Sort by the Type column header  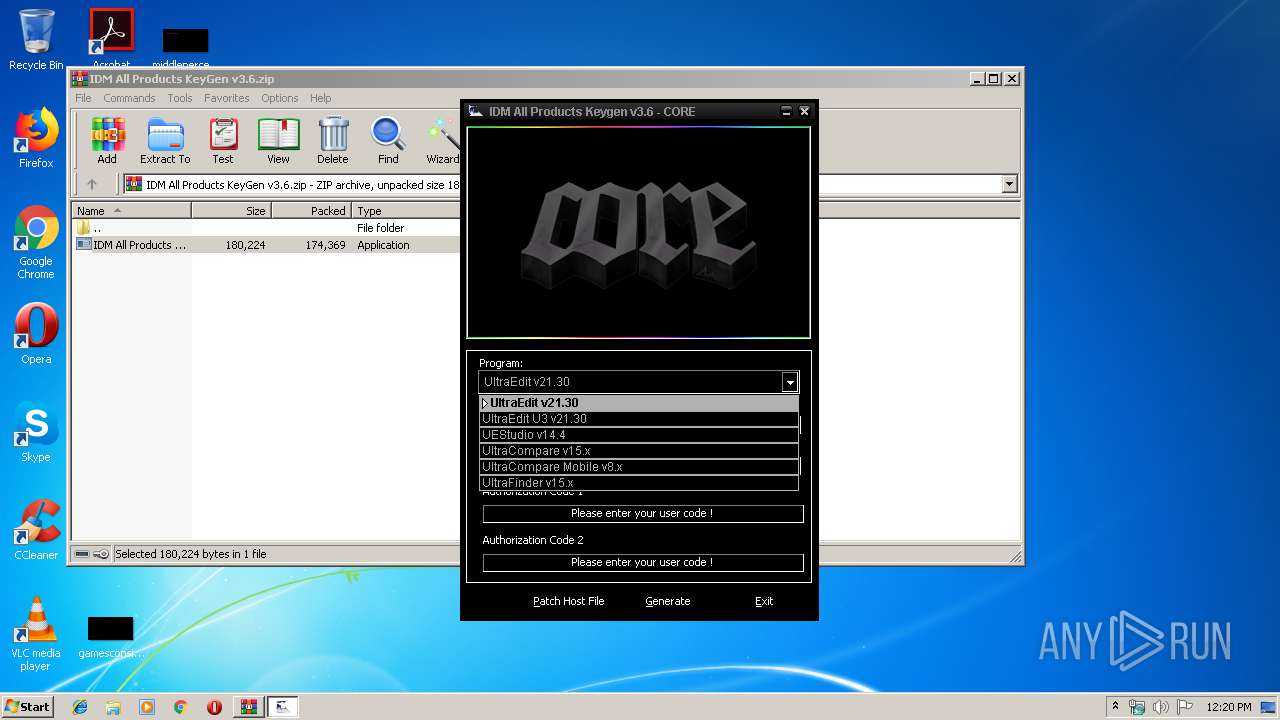(x=406, y=211)
